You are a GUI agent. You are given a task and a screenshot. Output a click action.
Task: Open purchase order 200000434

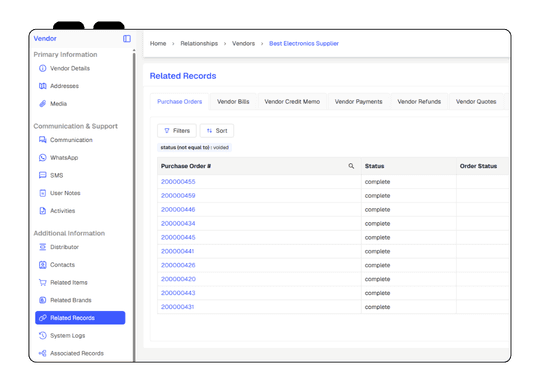pos(178,224)
